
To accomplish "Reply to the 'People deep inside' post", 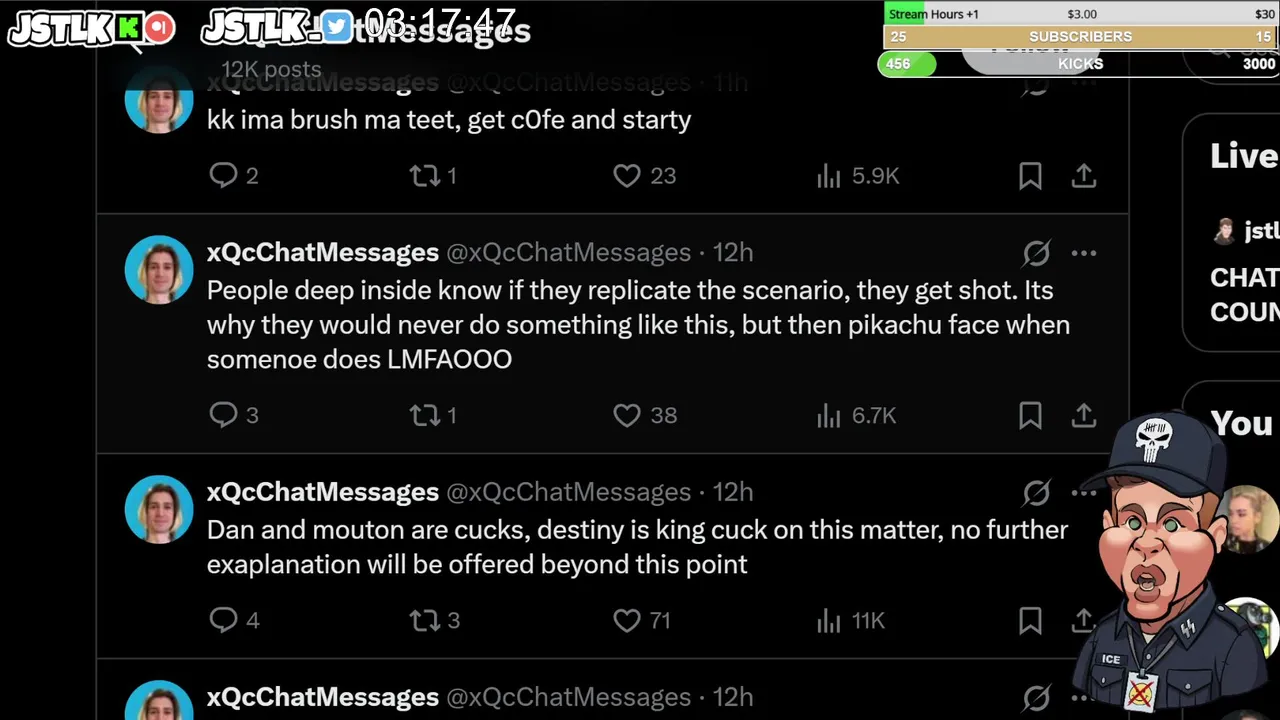I will [223, 415].
